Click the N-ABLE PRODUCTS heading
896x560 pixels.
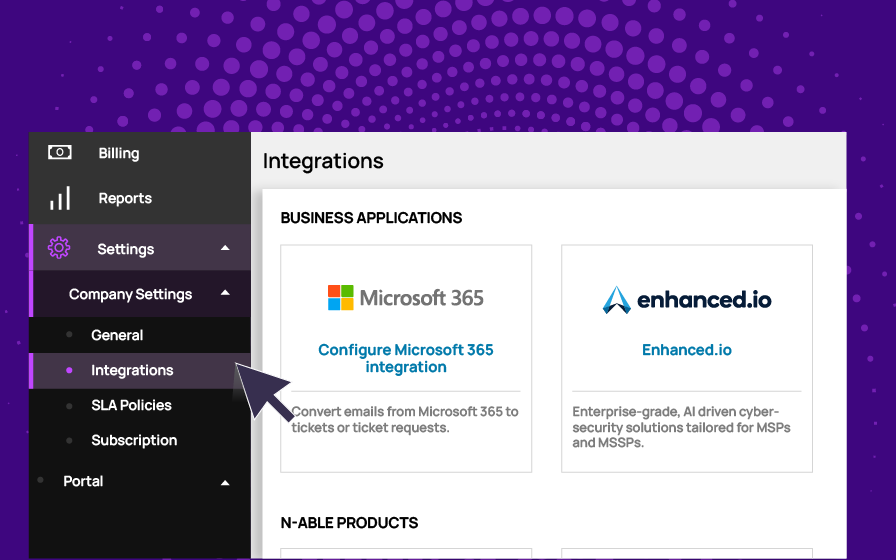pyautogui.click(x=349, y=523)
